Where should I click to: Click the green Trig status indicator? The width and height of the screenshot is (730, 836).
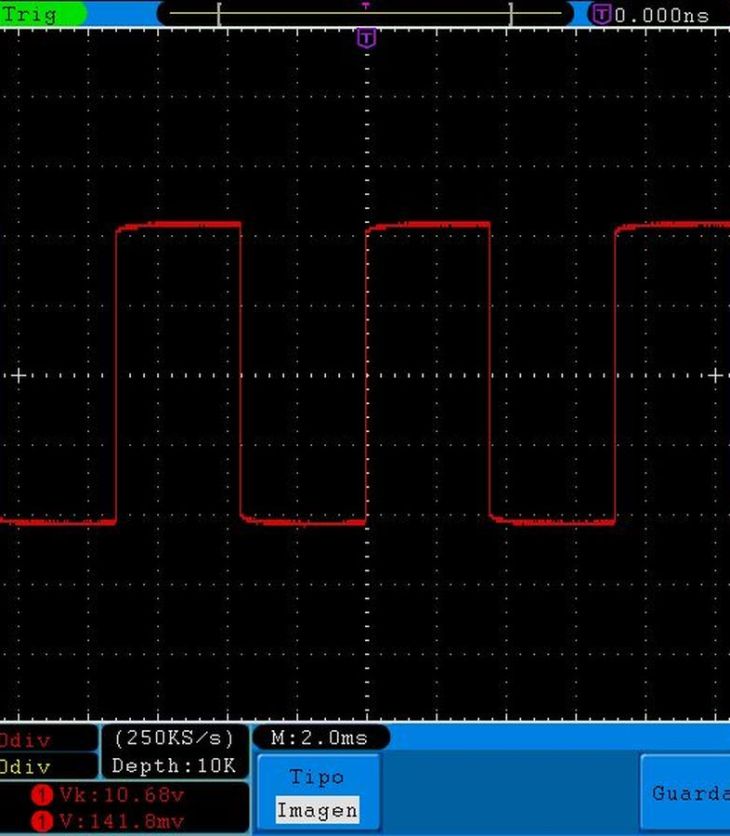(40, 14)
